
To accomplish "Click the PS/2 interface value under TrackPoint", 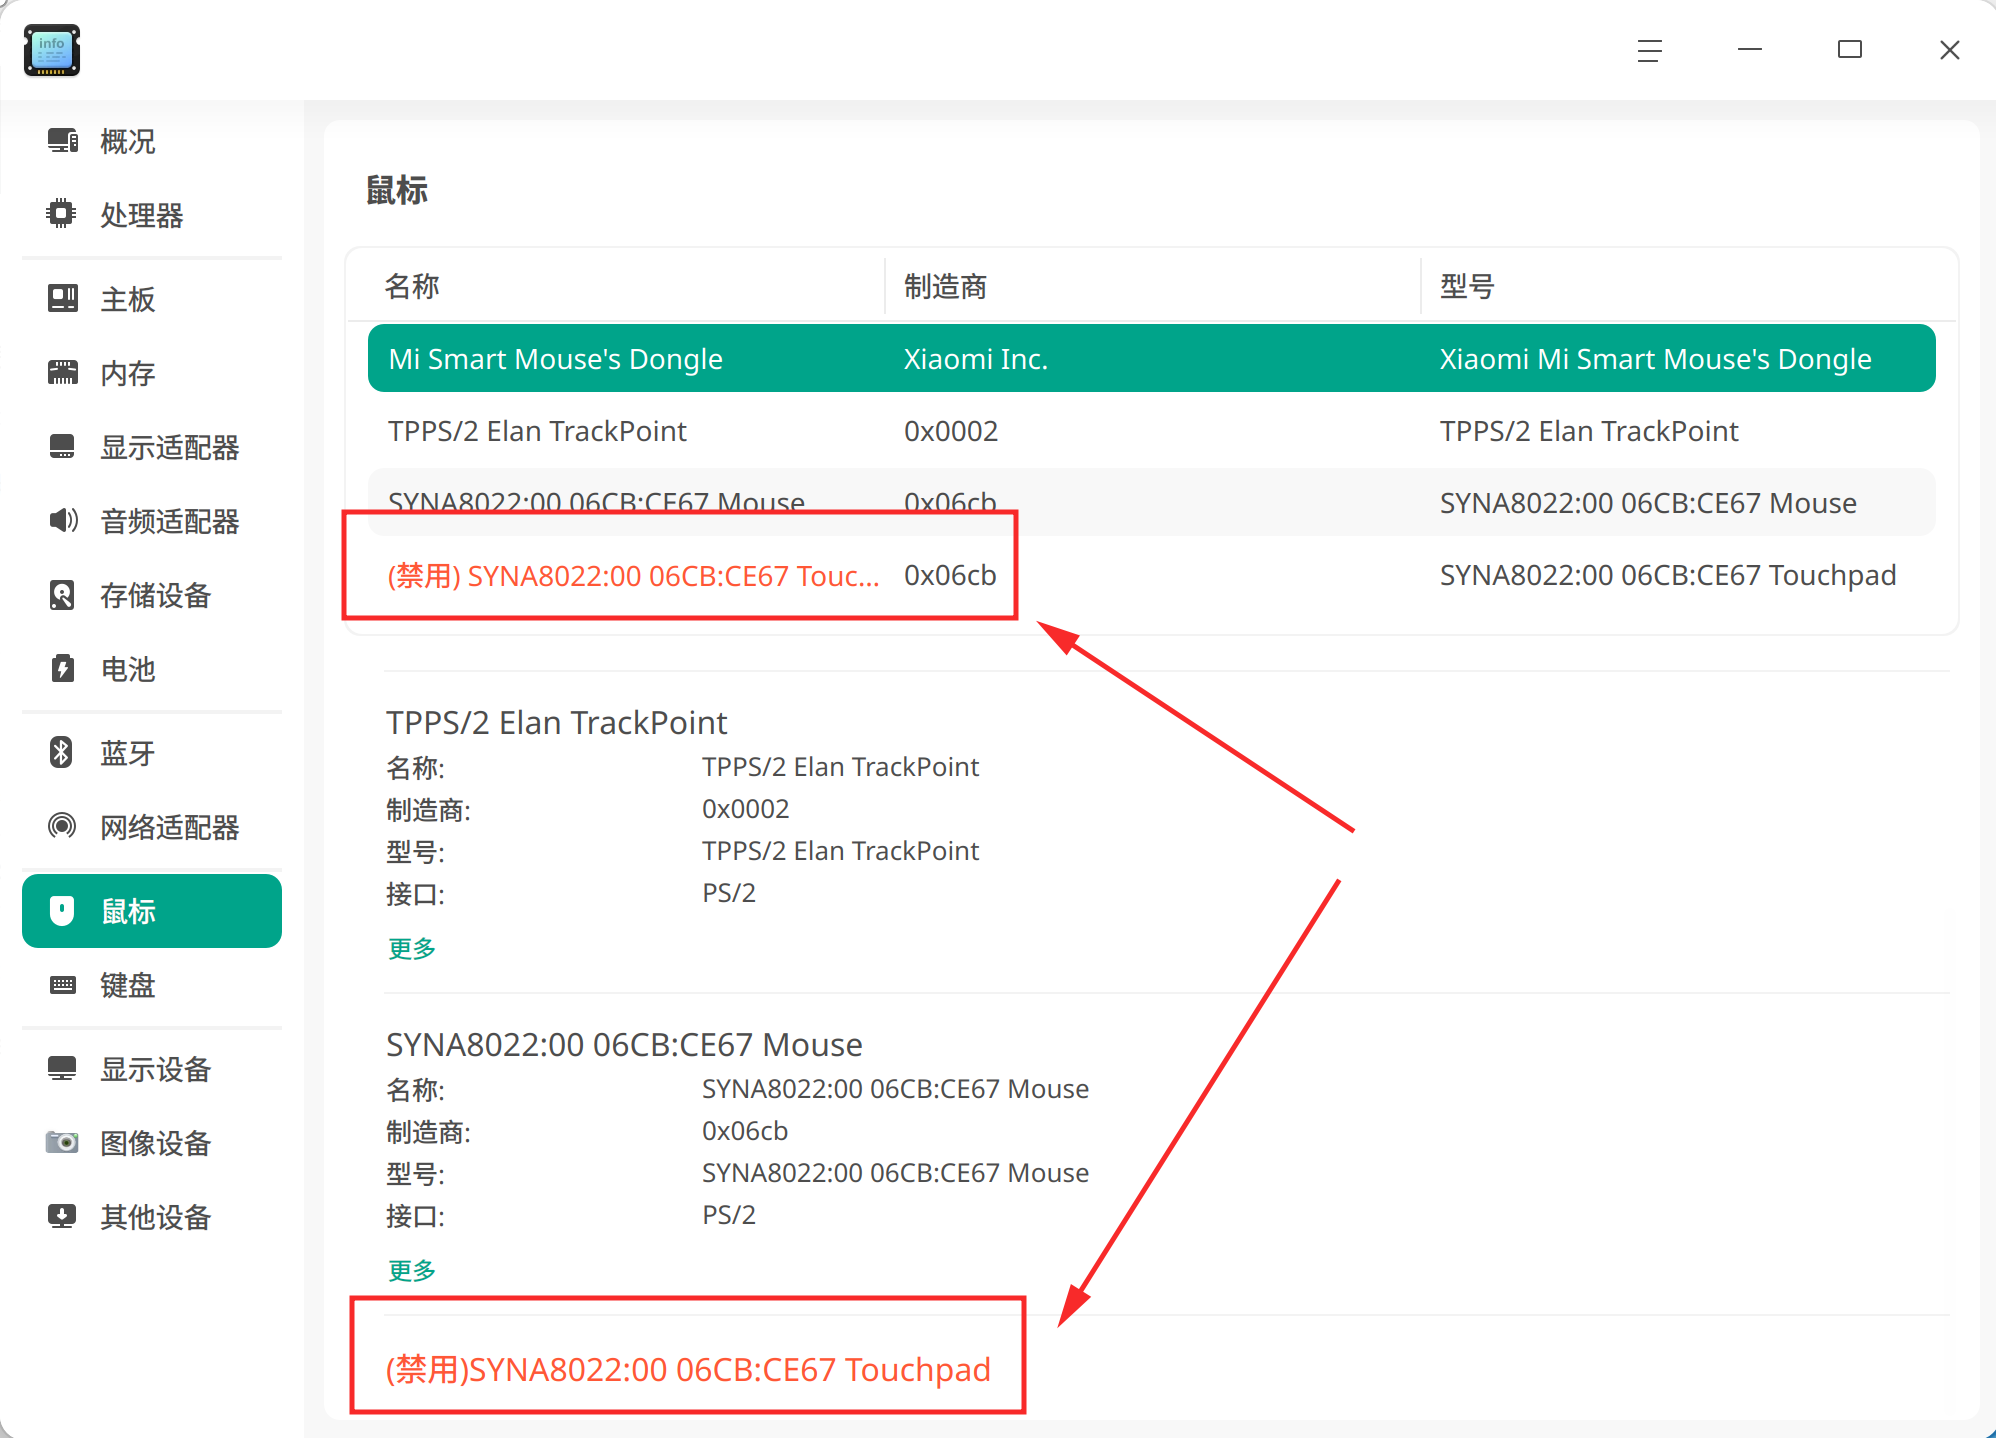I will click(x=729, y=892).
